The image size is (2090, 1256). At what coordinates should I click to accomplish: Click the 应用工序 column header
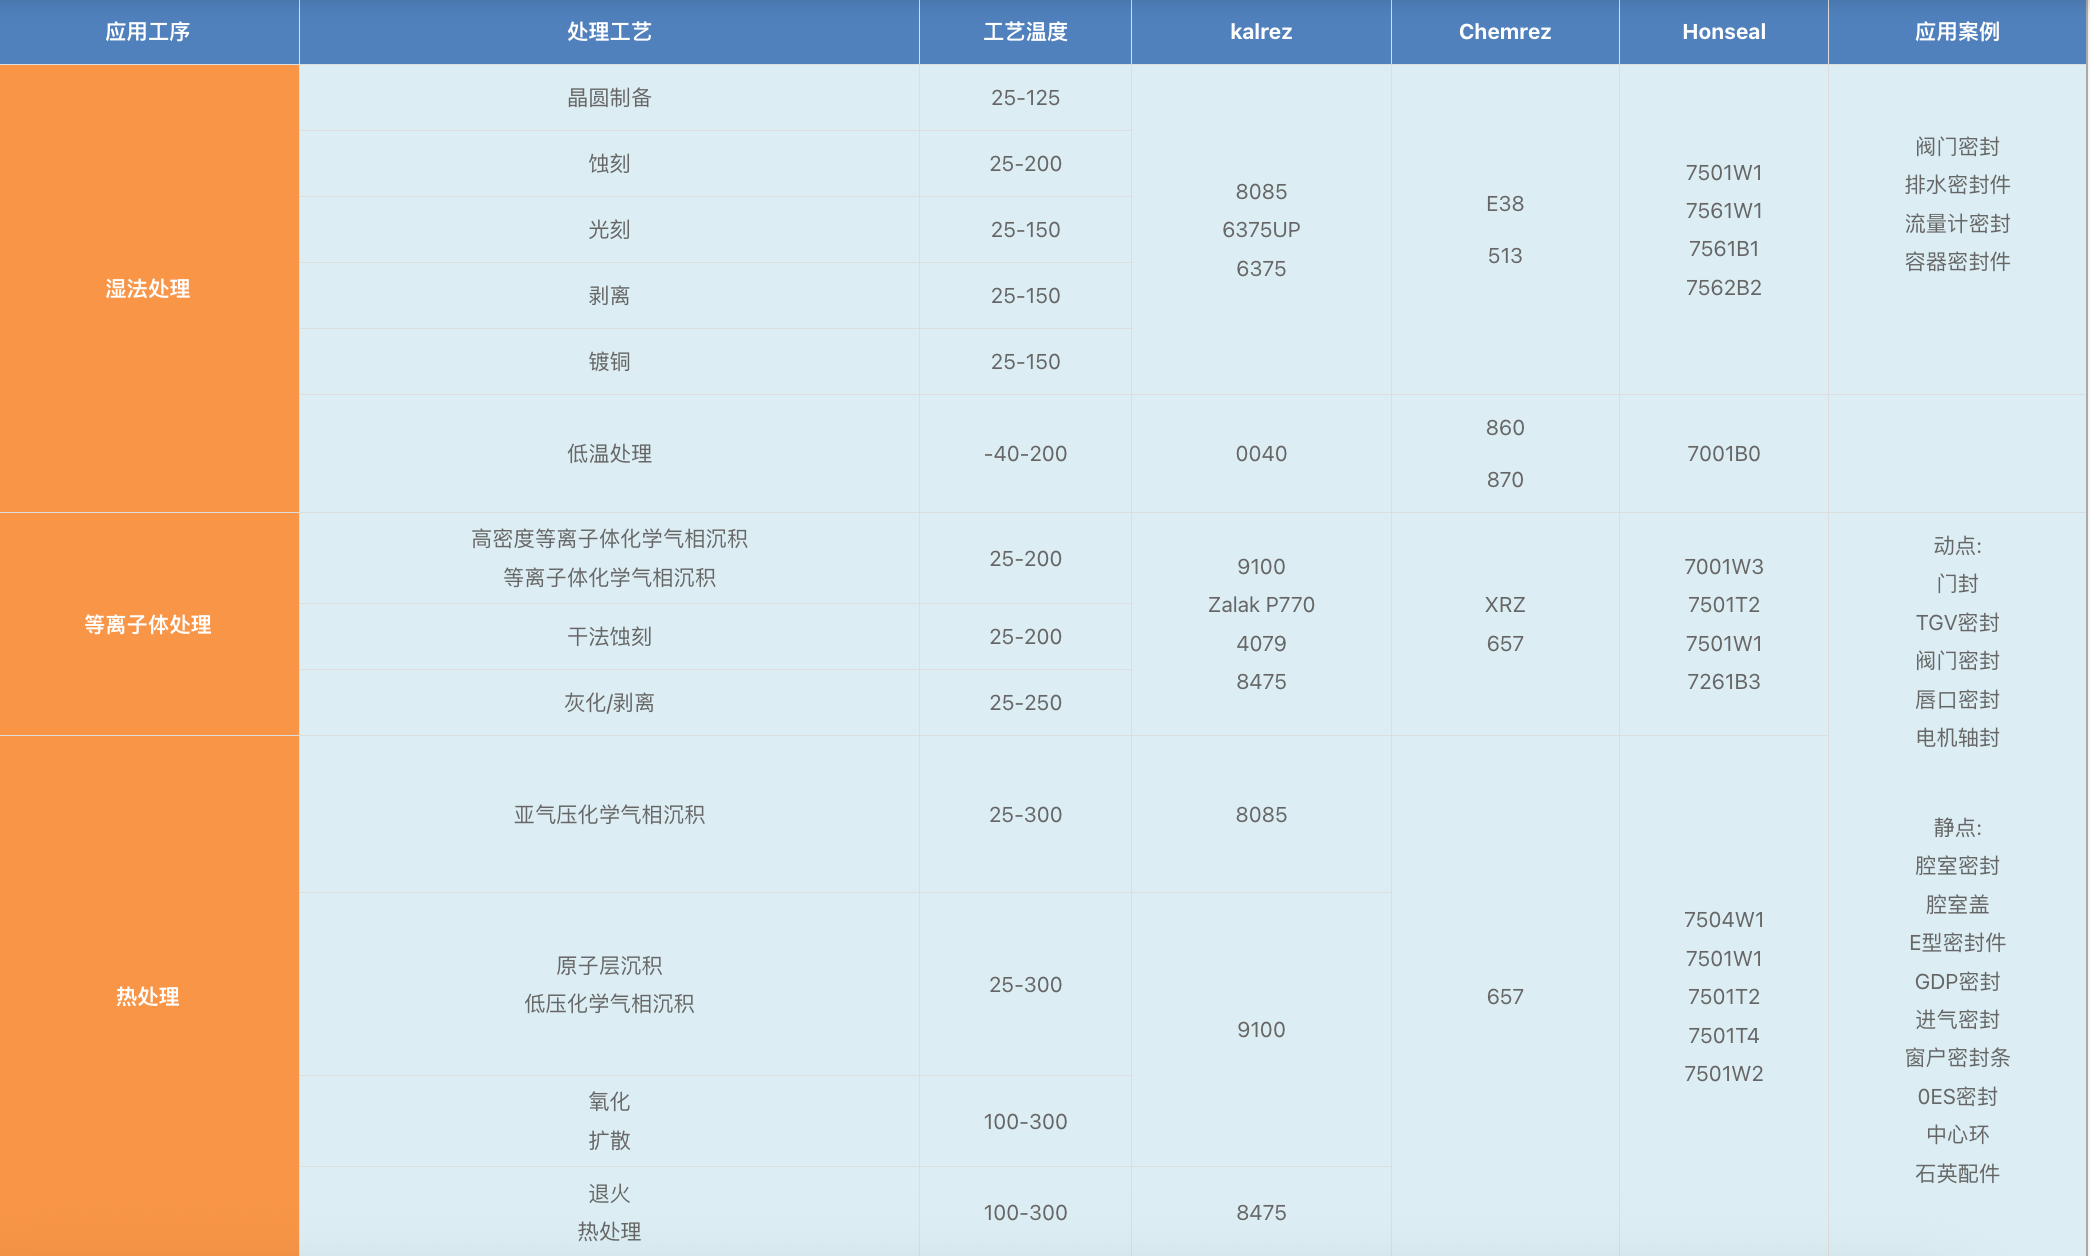148,32
